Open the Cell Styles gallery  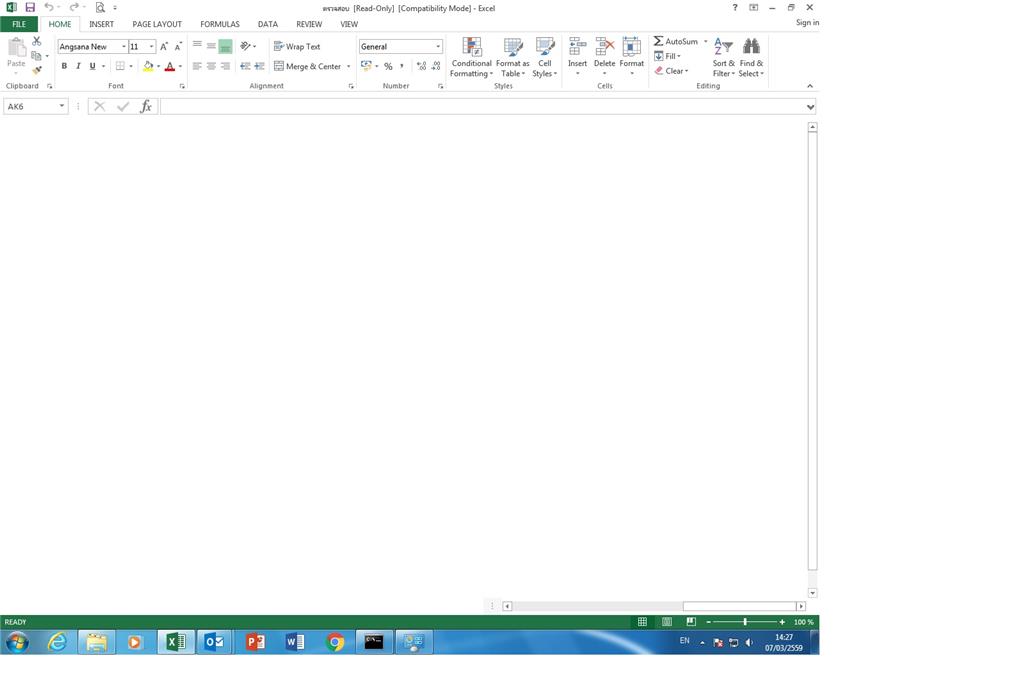pyautogui.click(x=545, y=57)
